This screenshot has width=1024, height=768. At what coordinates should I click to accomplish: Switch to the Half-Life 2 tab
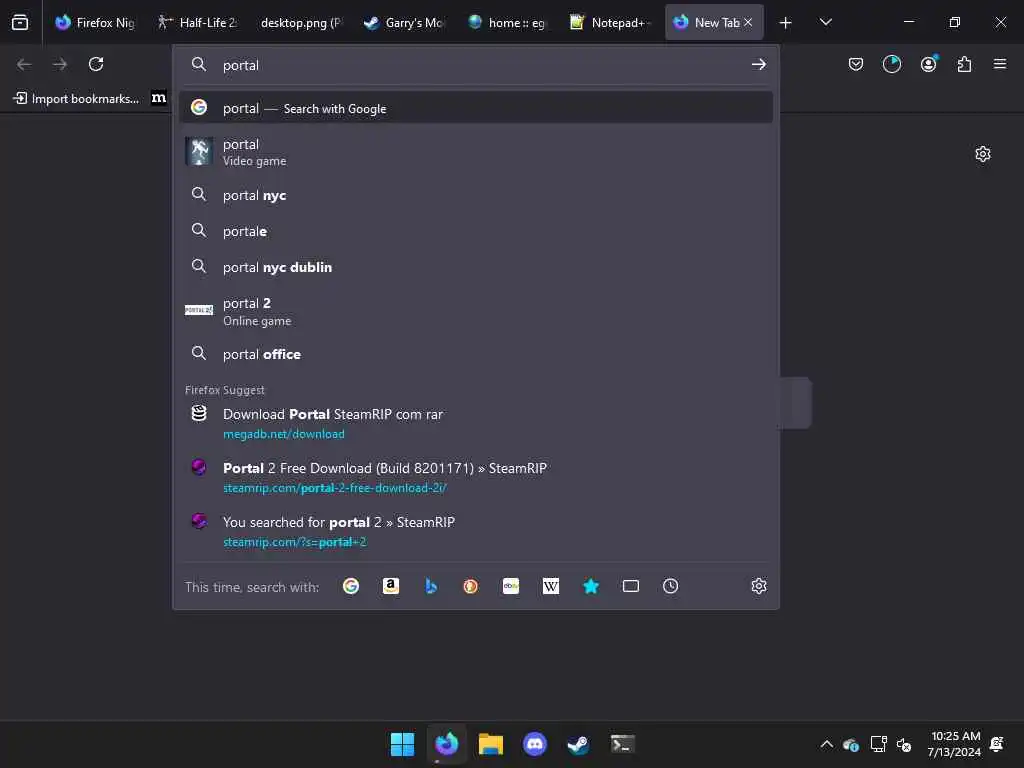pos(198,22)
